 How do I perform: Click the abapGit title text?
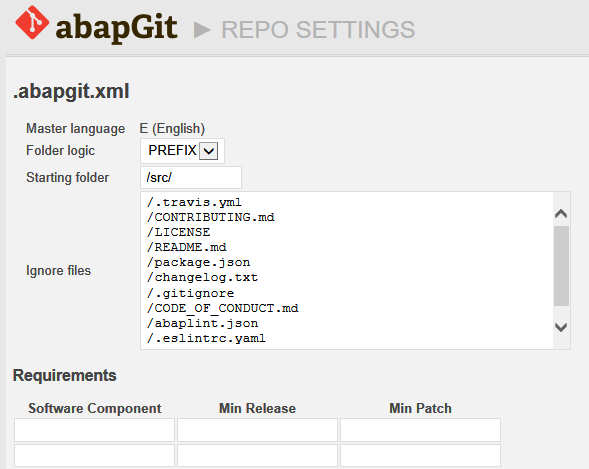pyautogui.click(x=116, y=28)
